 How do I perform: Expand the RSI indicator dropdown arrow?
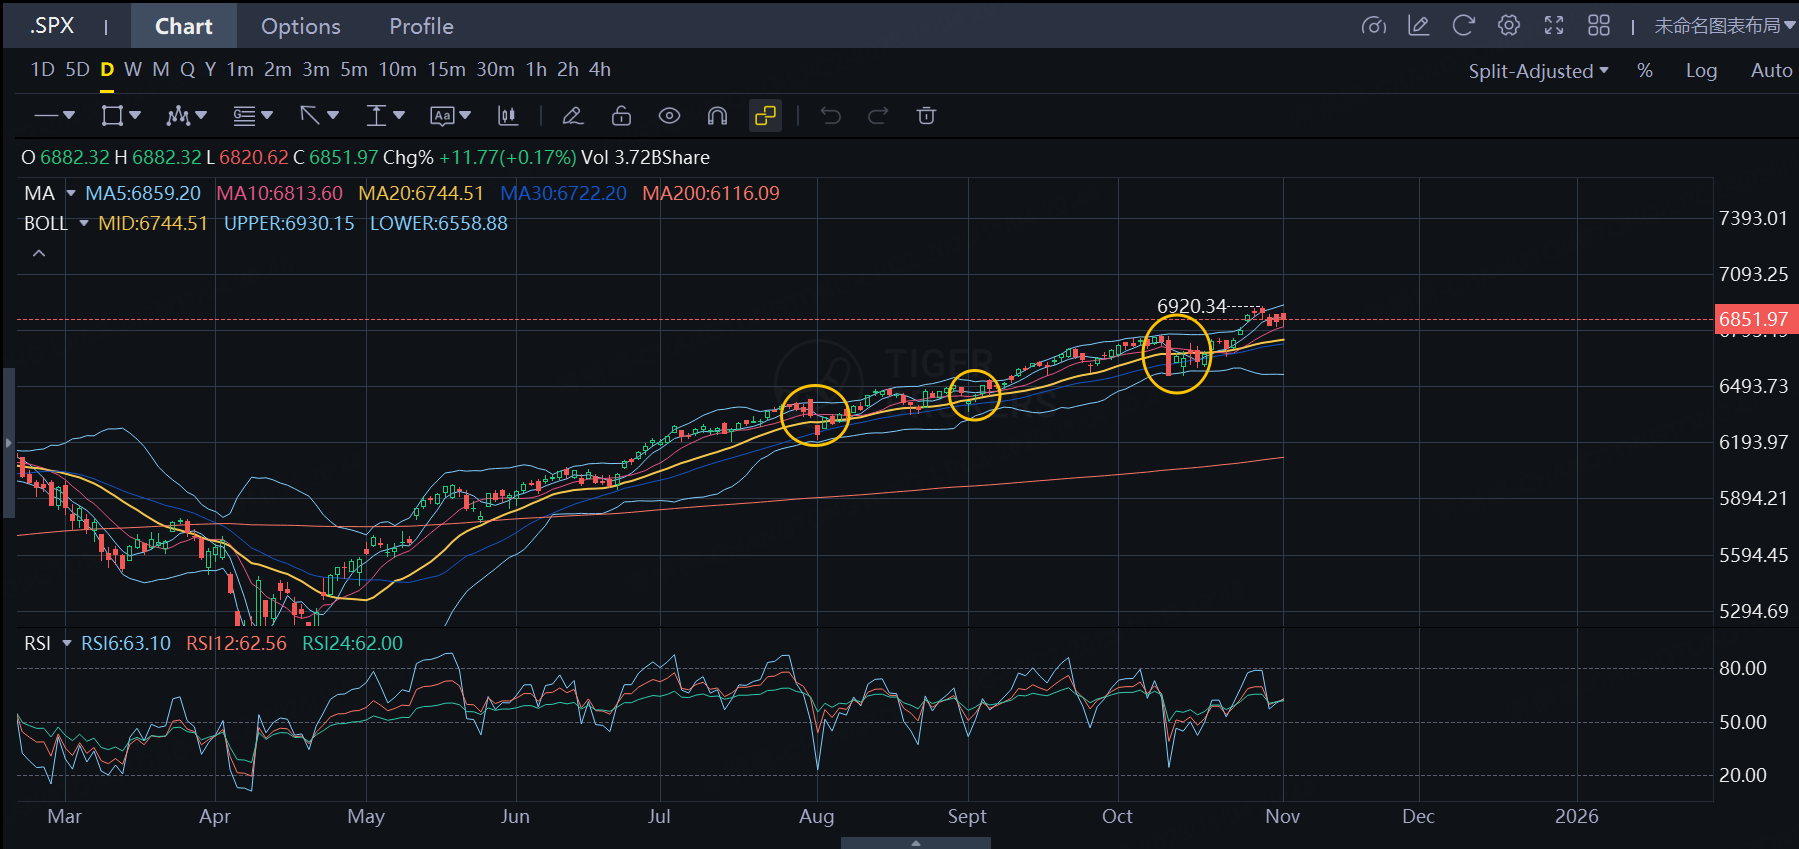pyautogui.click(x=67, y=643)
